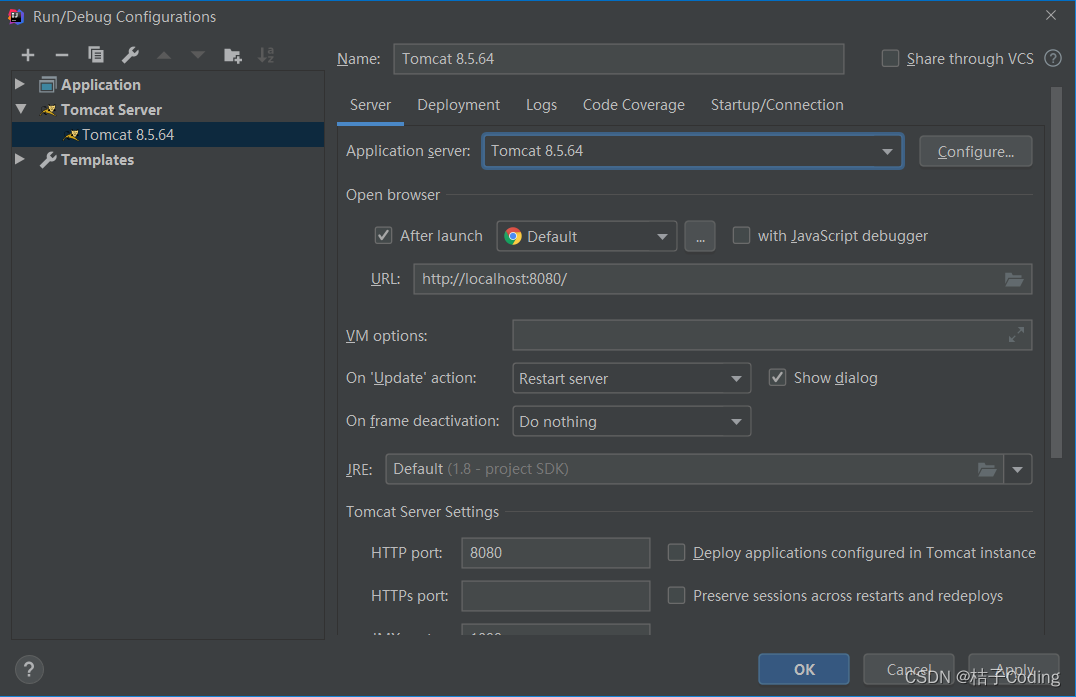The width and height of the screenshot is (1076, 697).
Task: Select Application item in tree
Action: point(100,84)
